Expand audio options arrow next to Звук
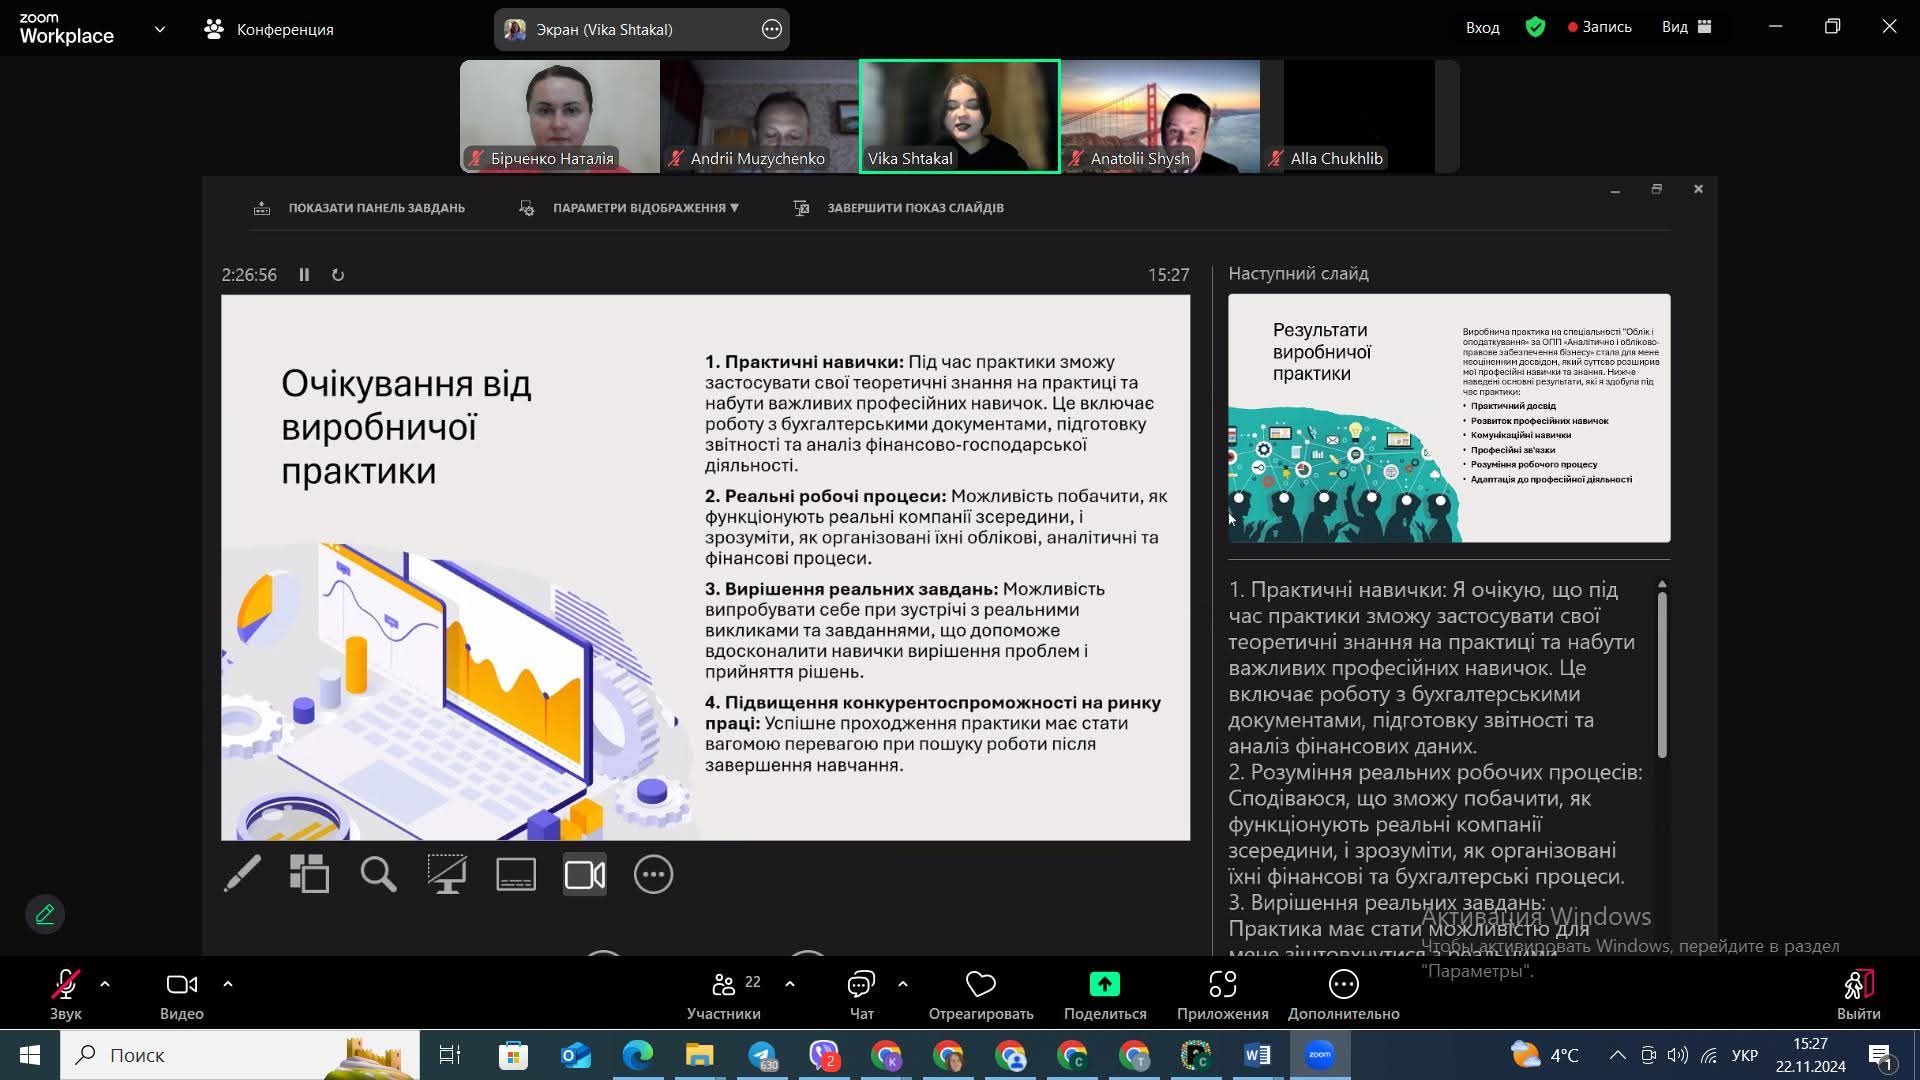The height and width of the screenshot is (1080, 1920). coord(105,984)
